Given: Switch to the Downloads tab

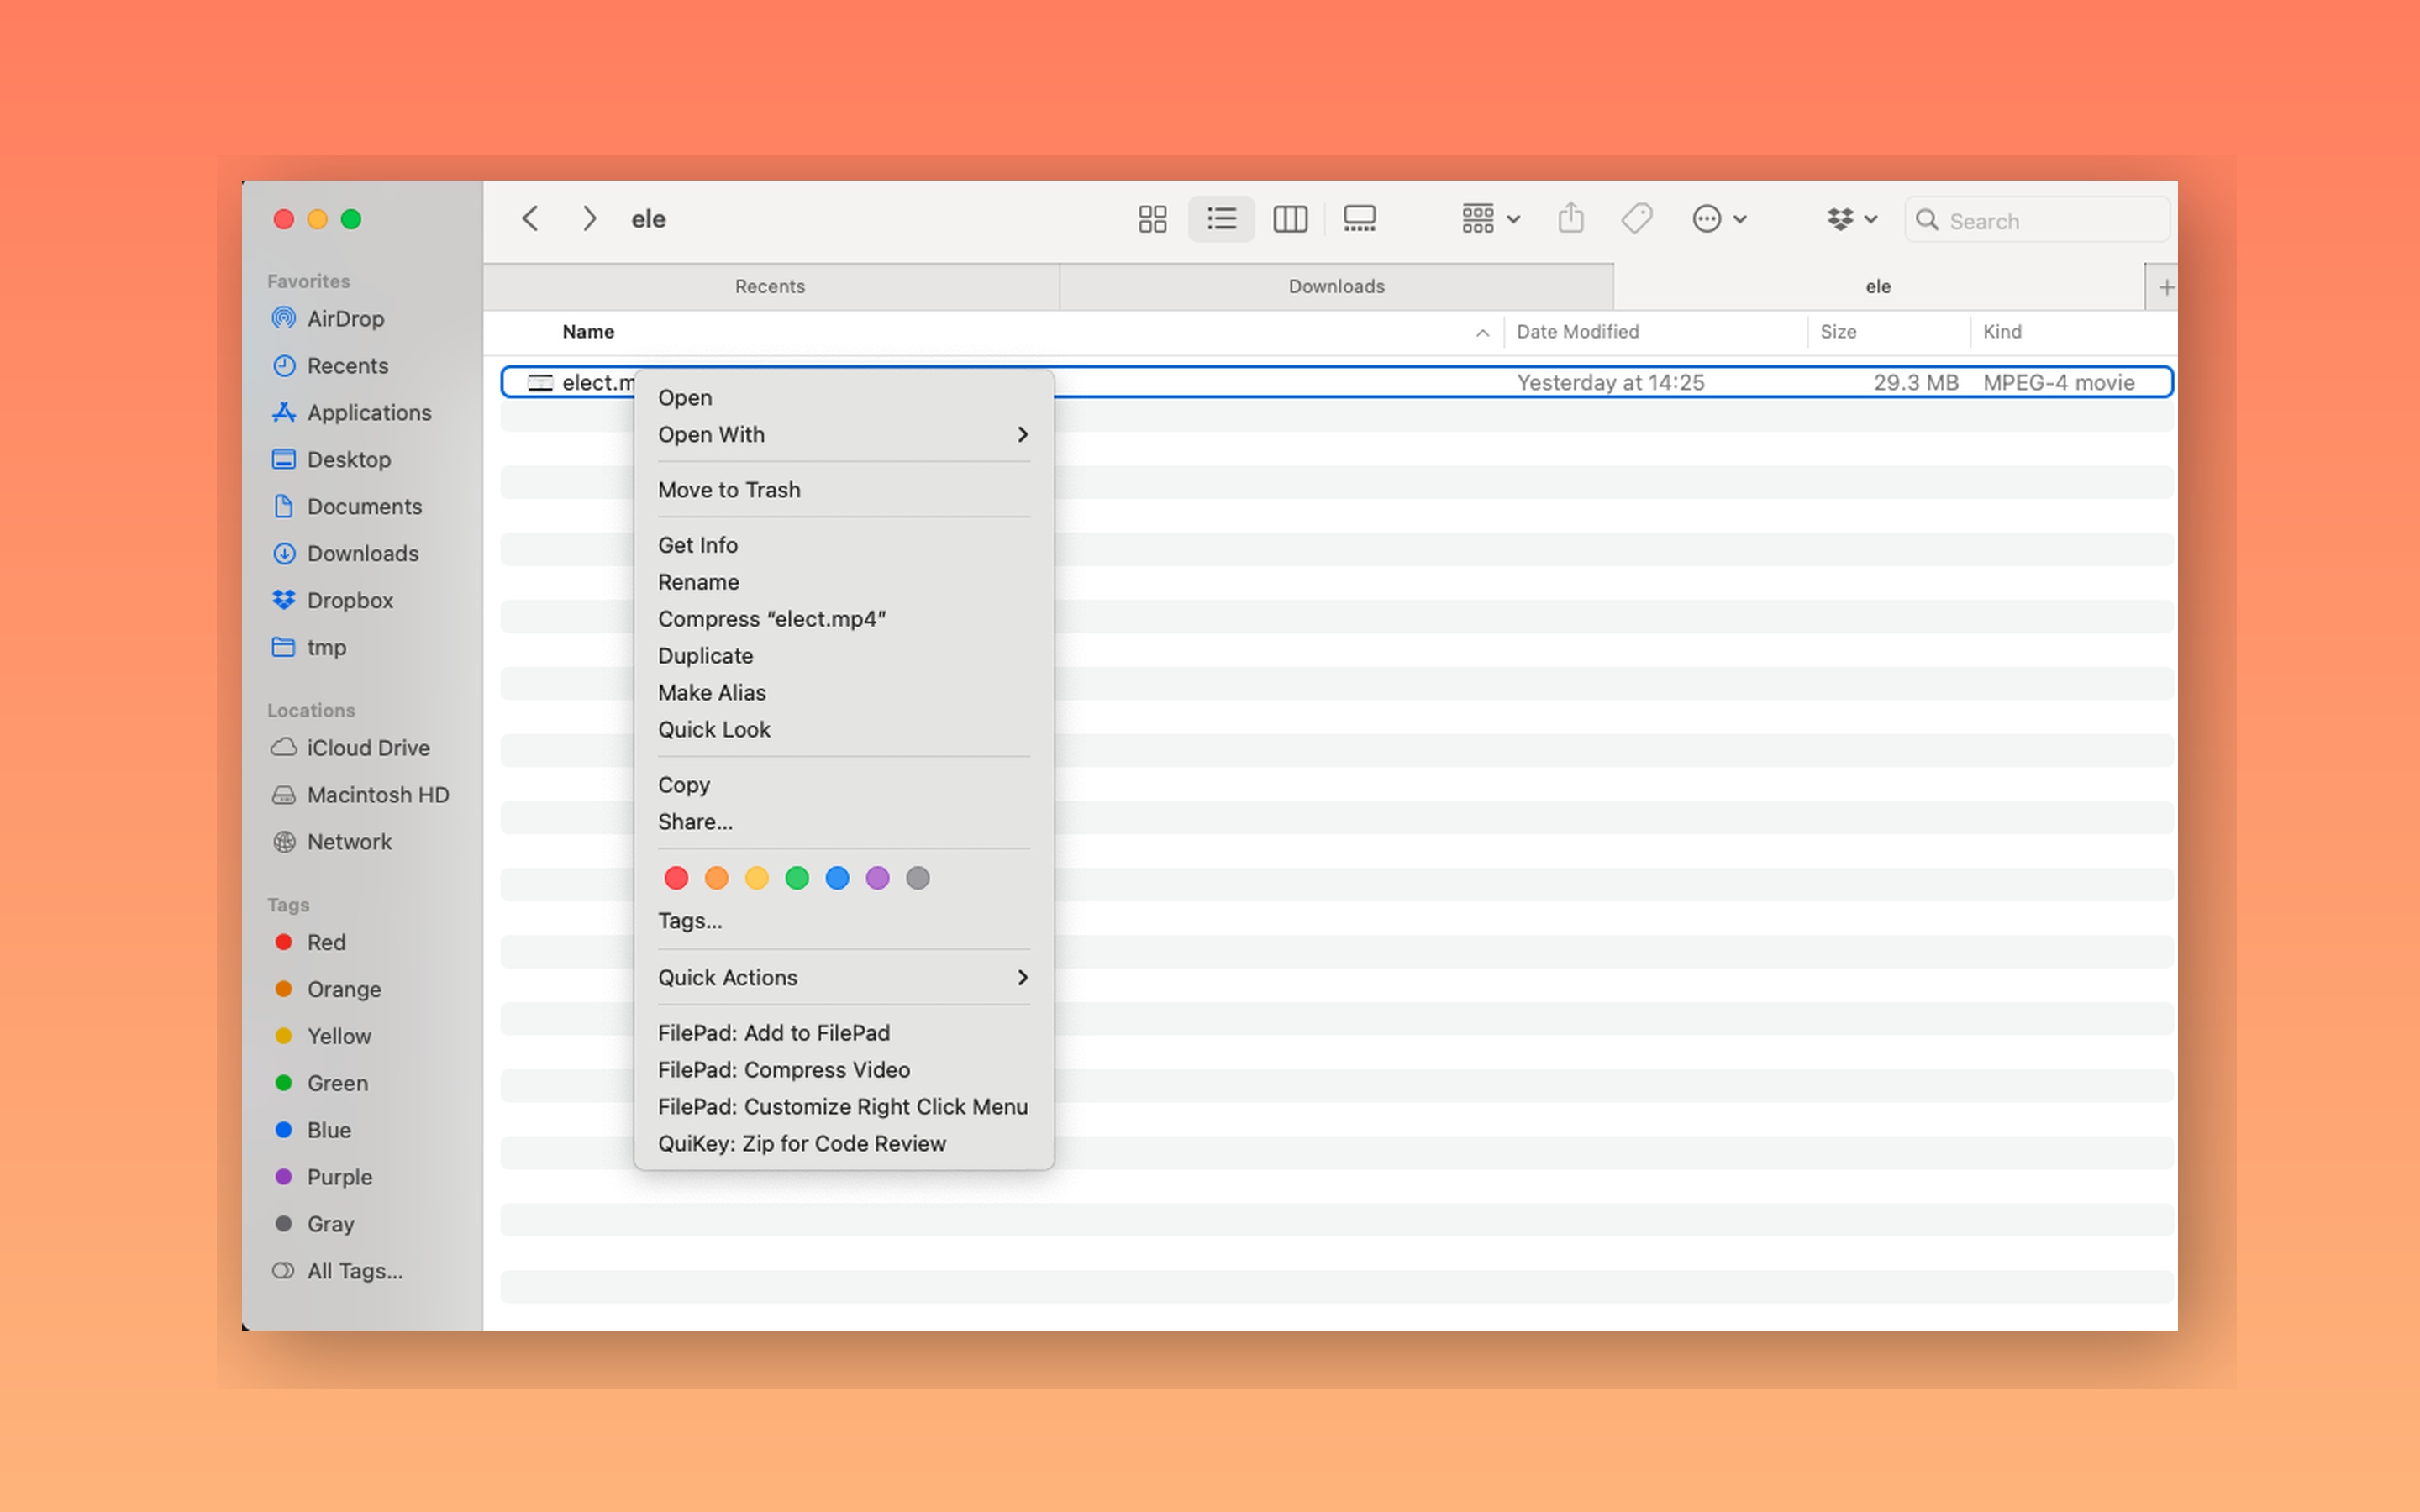Looking at the screenshot, I should point(1335,286).
